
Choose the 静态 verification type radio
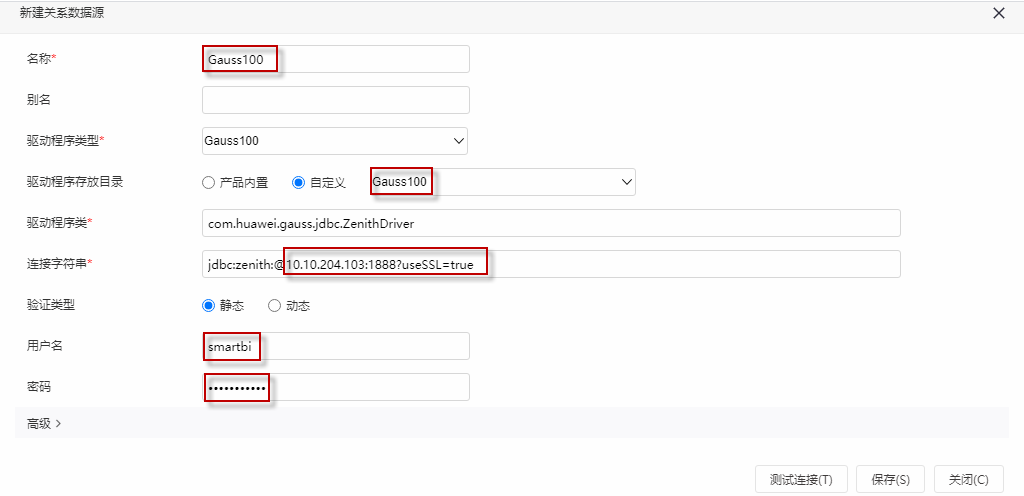pos(208,305)
